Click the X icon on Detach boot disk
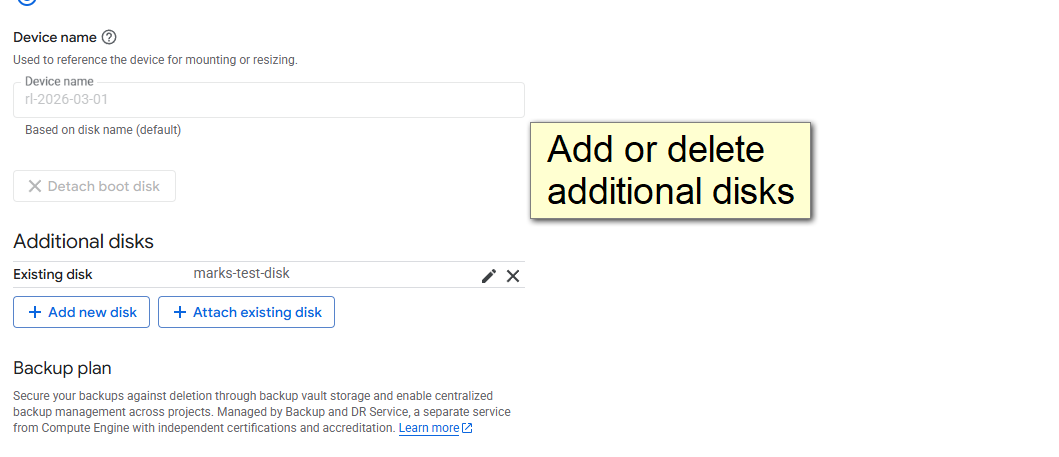The image size is (1059, 457). 35,186
